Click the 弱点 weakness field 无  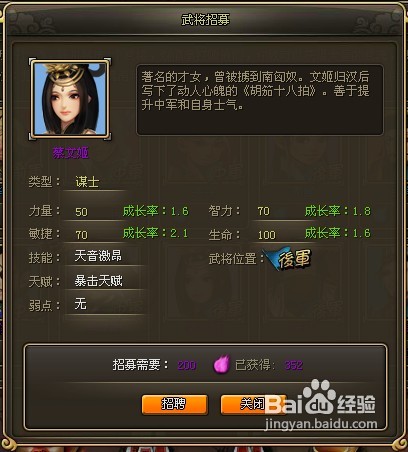coord(81,304)
